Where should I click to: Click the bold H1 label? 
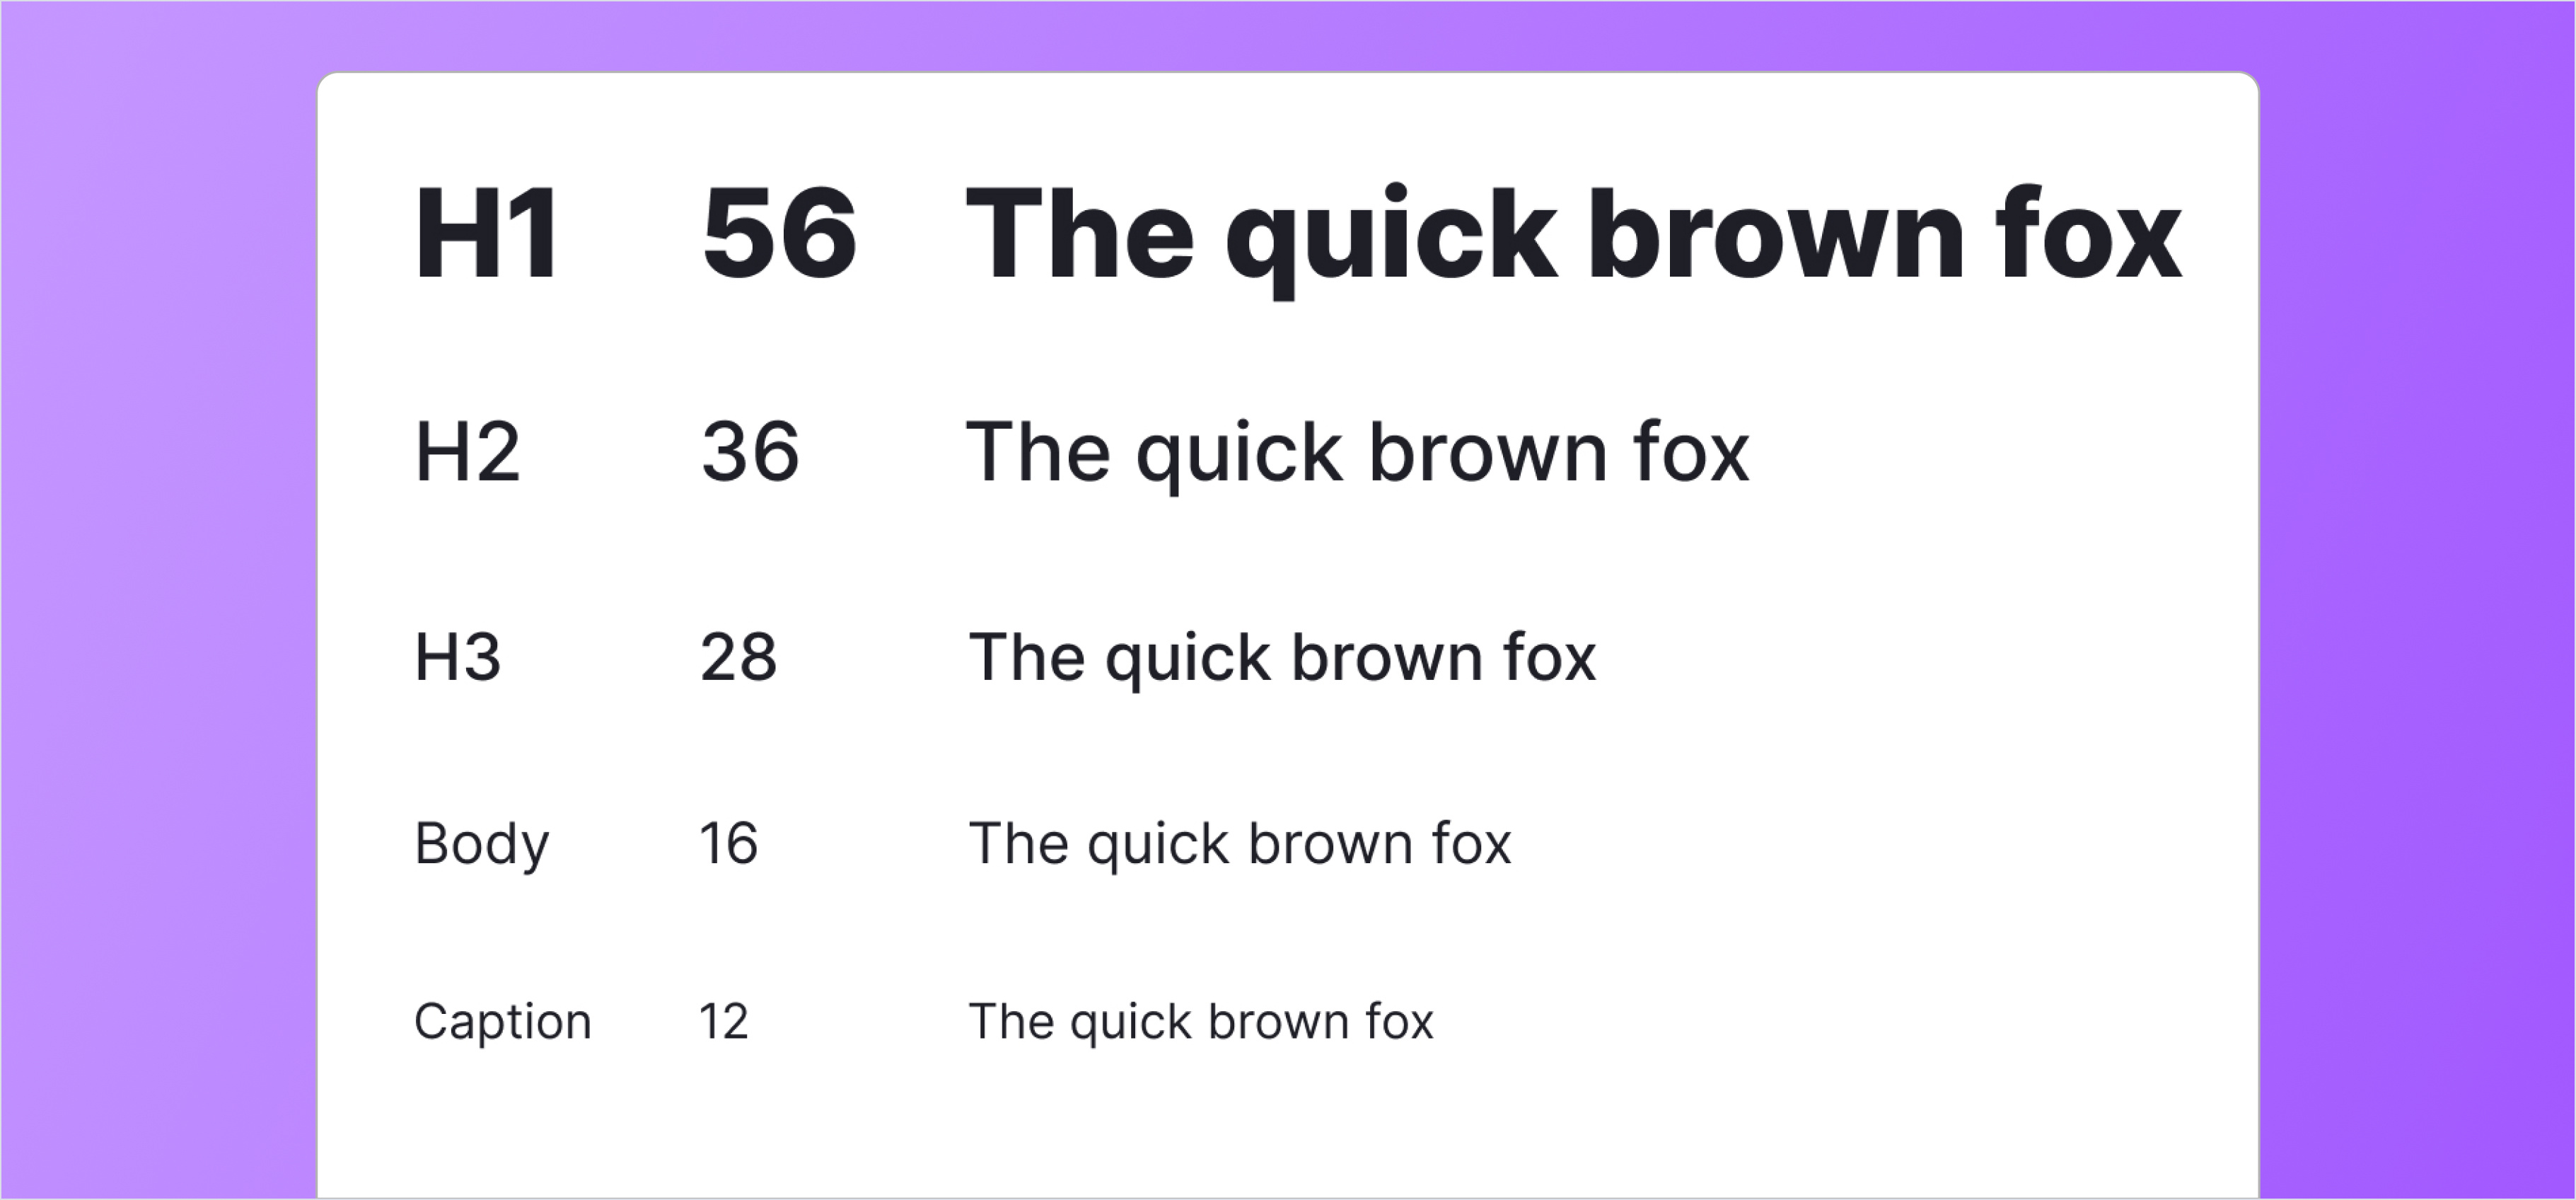487,235
